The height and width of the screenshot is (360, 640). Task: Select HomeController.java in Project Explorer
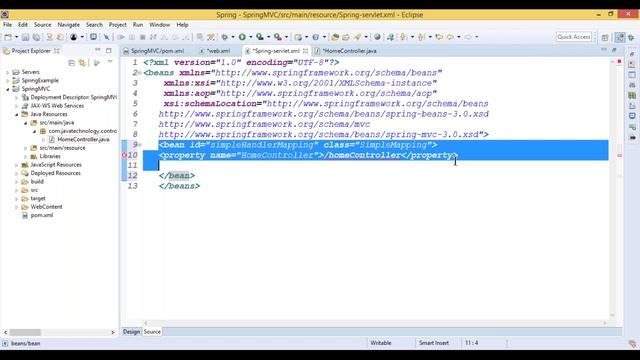click(x=83, y=140)
